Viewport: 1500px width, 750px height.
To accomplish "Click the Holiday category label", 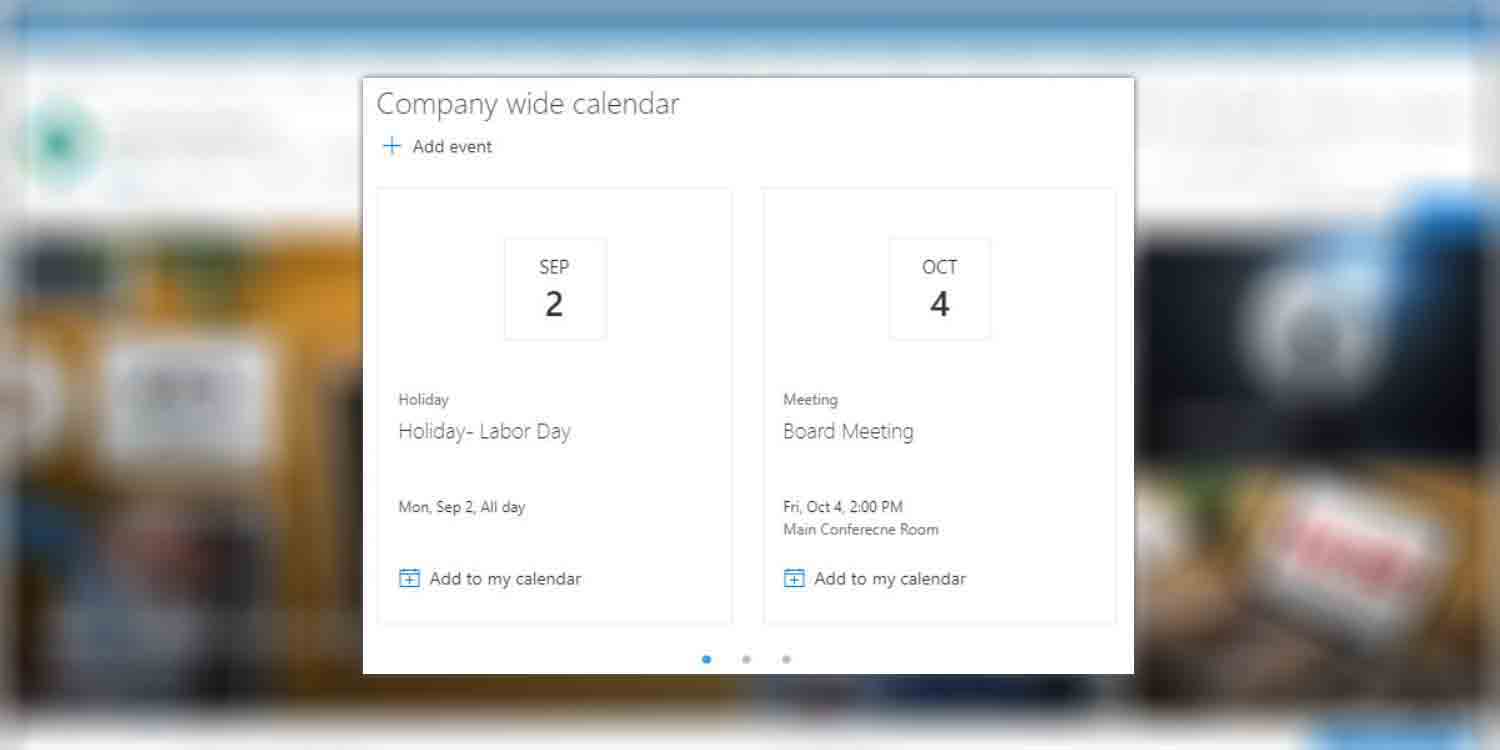I will (x=423, y=399).
